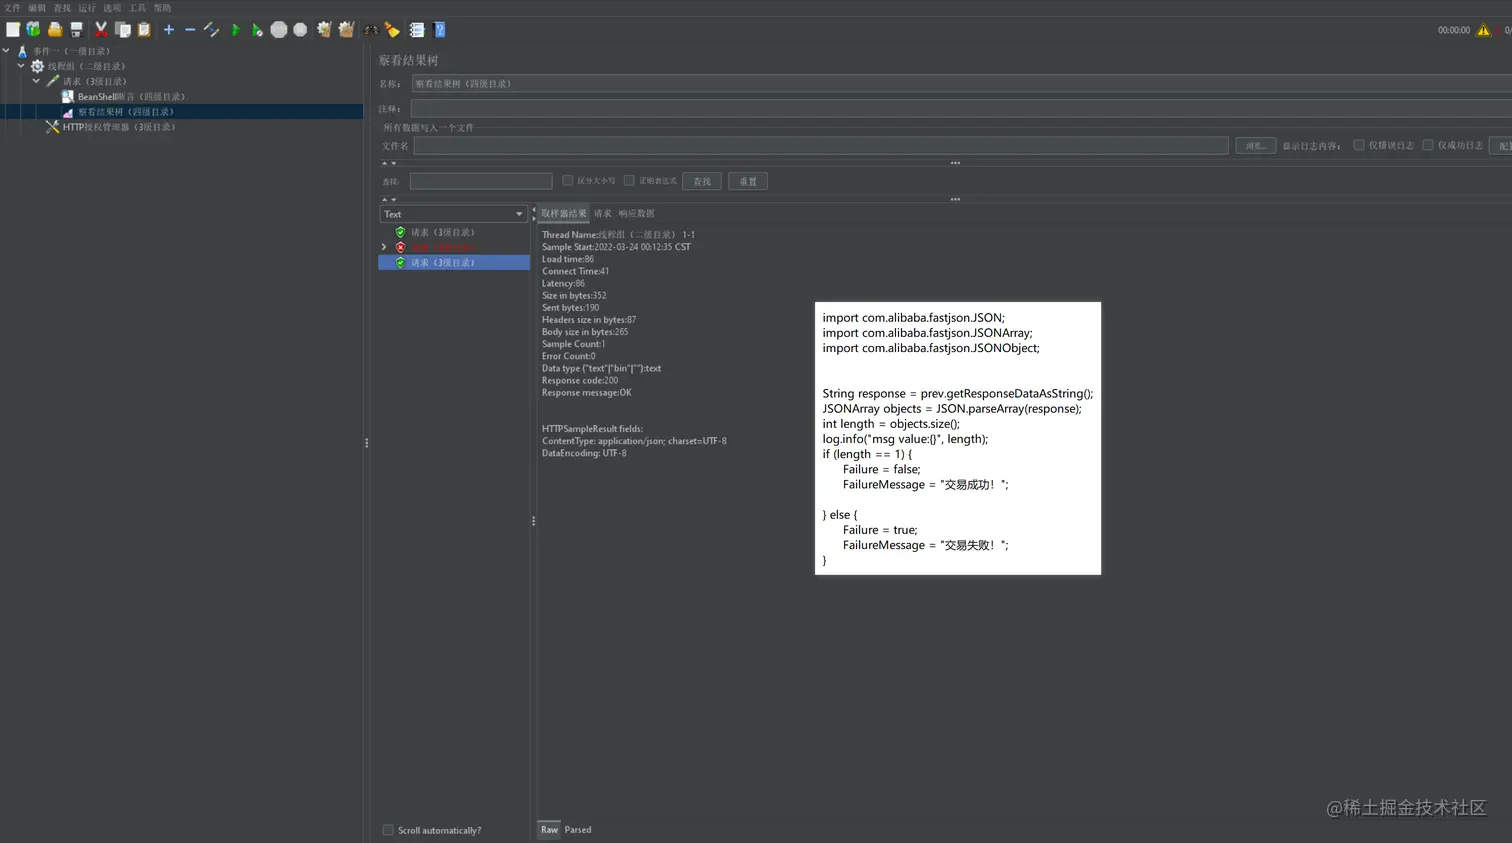The image size is (1512, 843).
Task: Collapse the 线程组（二级目录）node
Action: pos(21,66)
